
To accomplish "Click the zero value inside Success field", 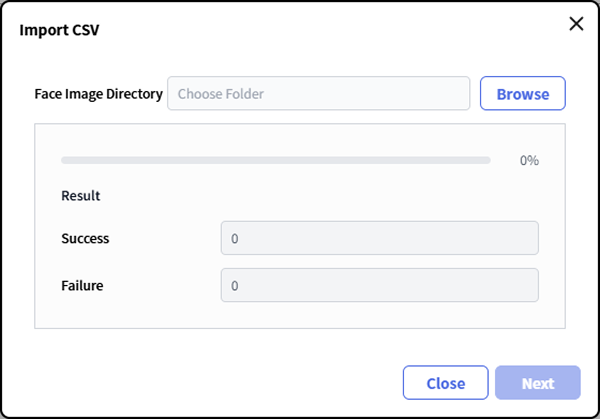I will (x=235, y=240).
